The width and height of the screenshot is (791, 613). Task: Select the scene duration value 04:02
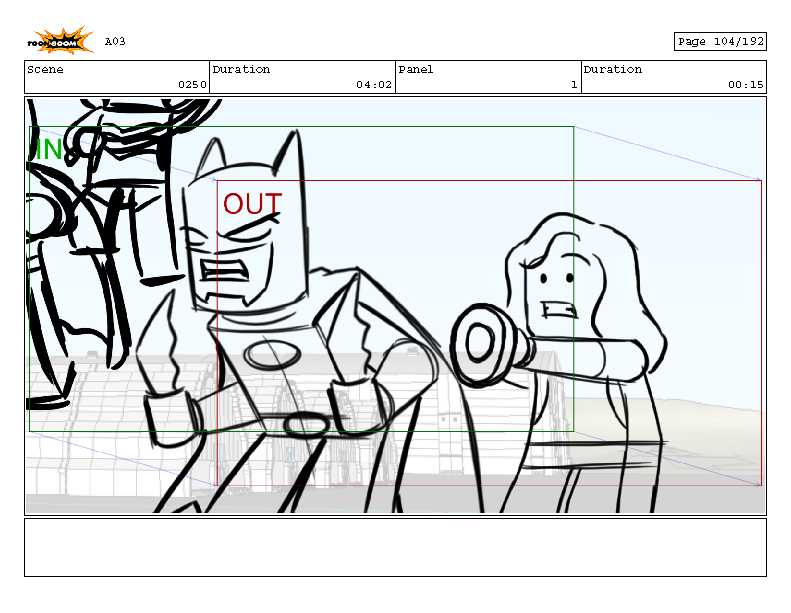click(x=374, y=85)
